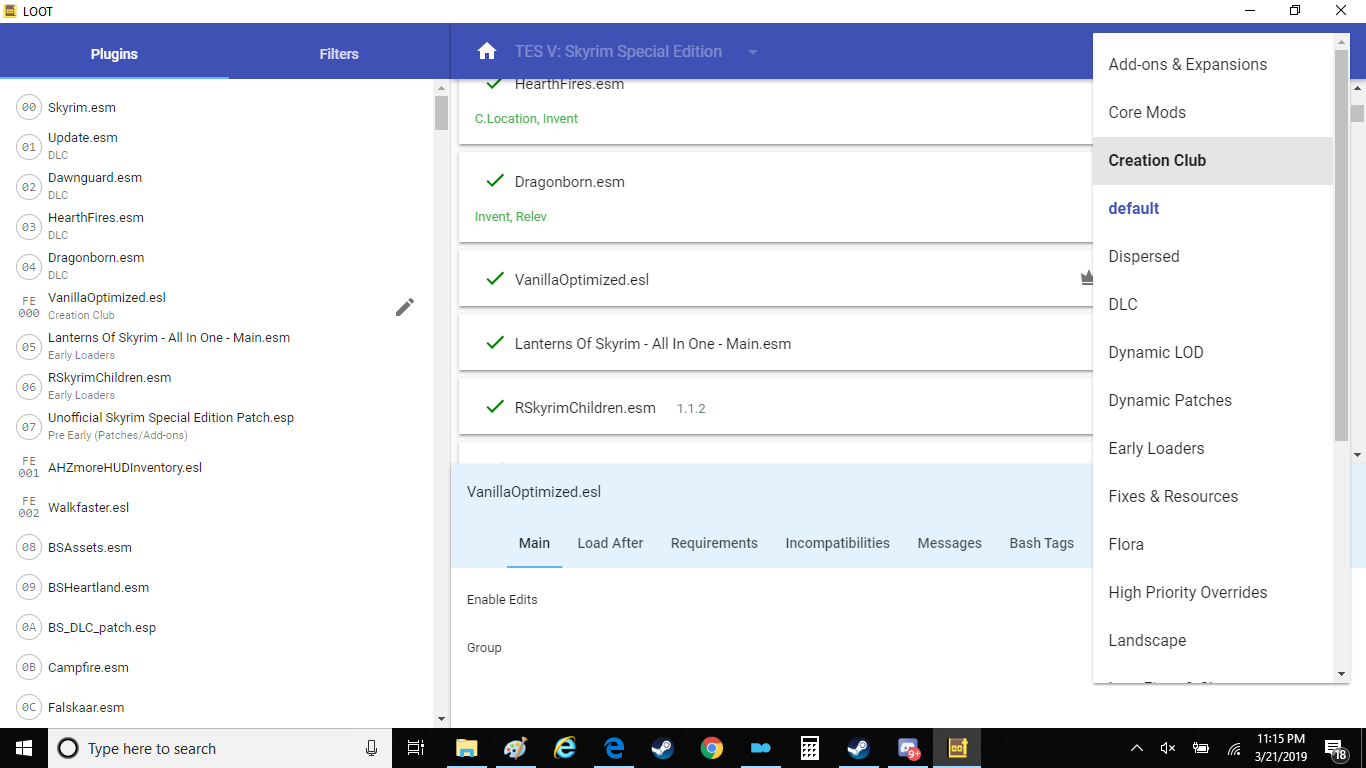The width and height of the screenshot is (1366, 768).
Task: Open the Load After tab
Action: (x=610, y=543)
